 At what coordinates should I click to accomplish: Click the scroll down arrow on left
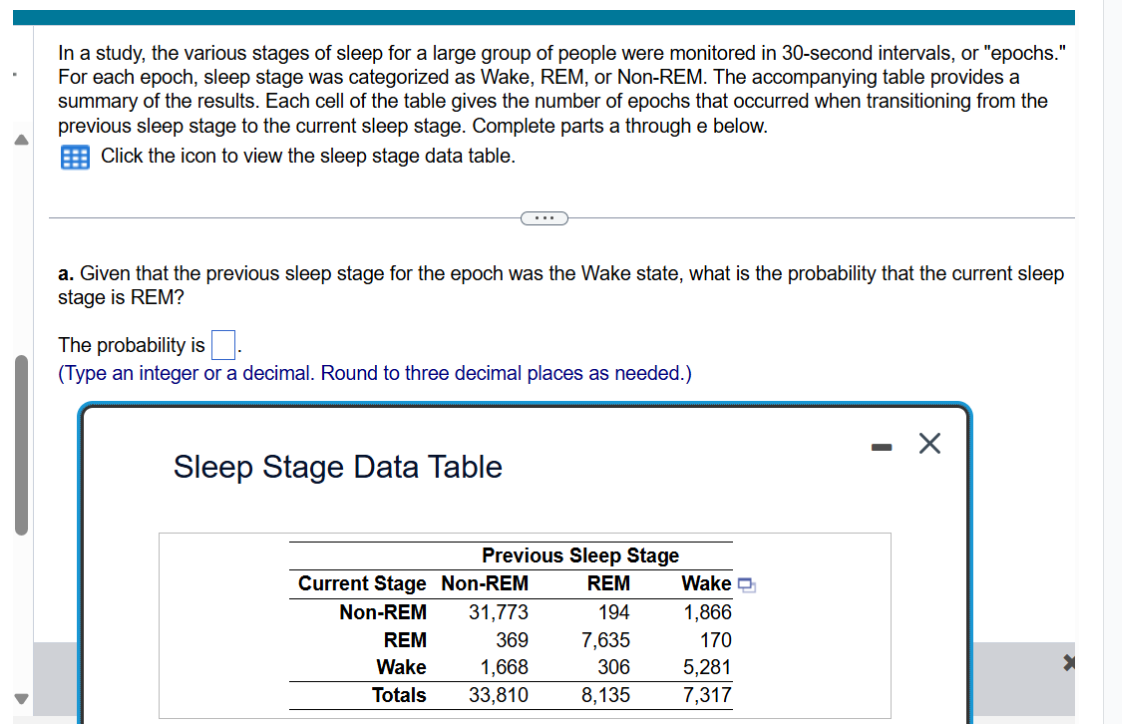(21, 698)
